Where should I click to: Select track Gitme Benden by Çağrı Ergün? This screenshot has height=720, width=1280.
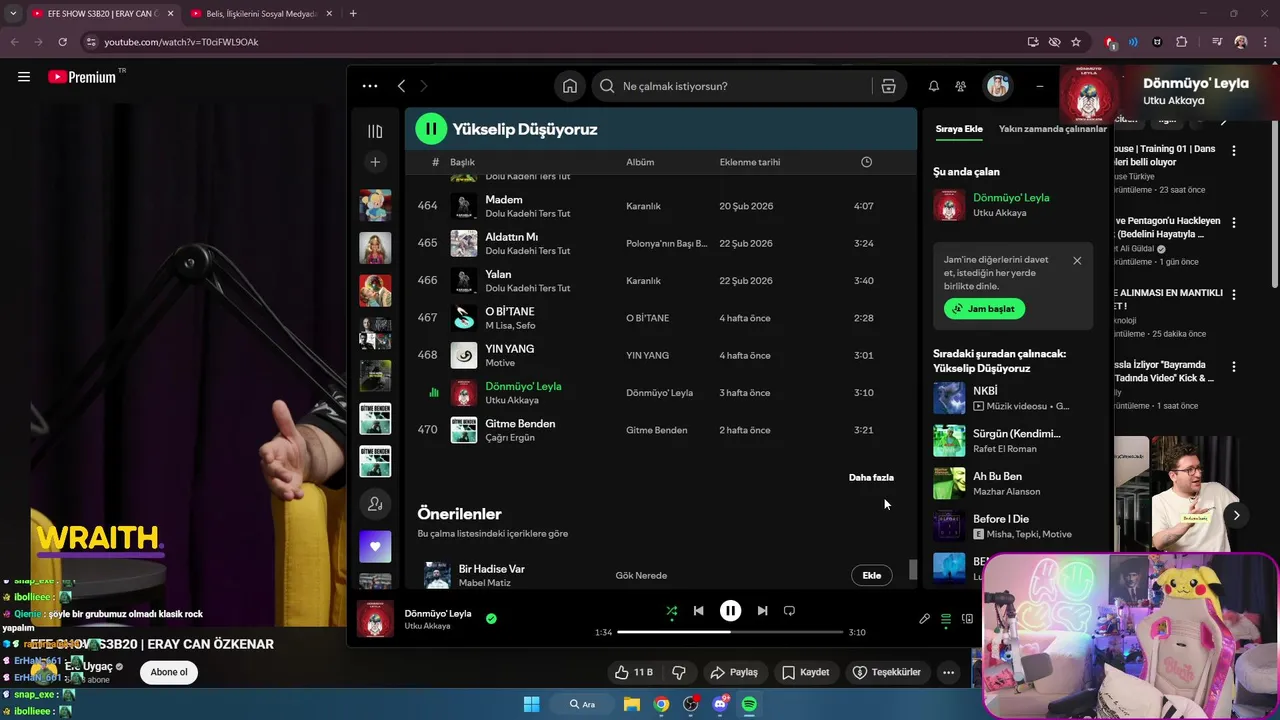pyautogui.click(x=660, y=430)
